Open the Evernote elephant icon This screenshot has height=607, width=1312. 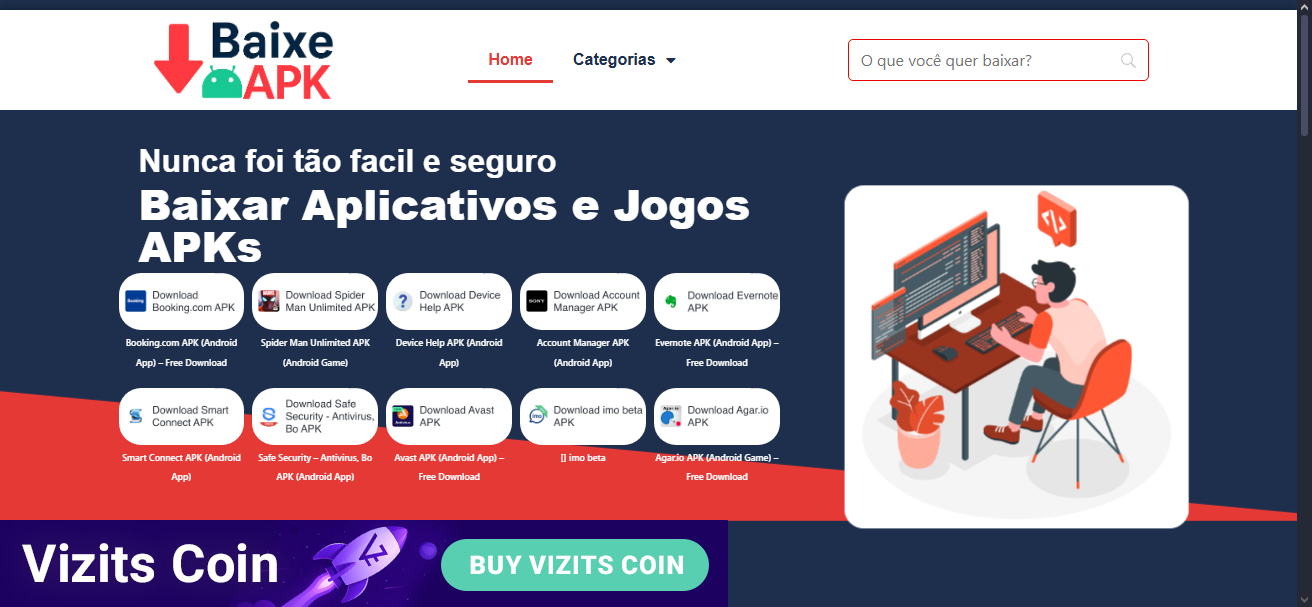(x=671, y=301)
